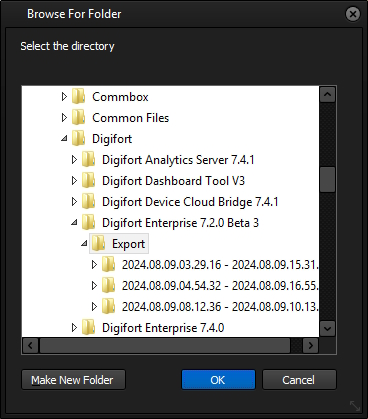Select the Commbox folder name
Viewport: 368px width, 419px height.
click(120, 97)
